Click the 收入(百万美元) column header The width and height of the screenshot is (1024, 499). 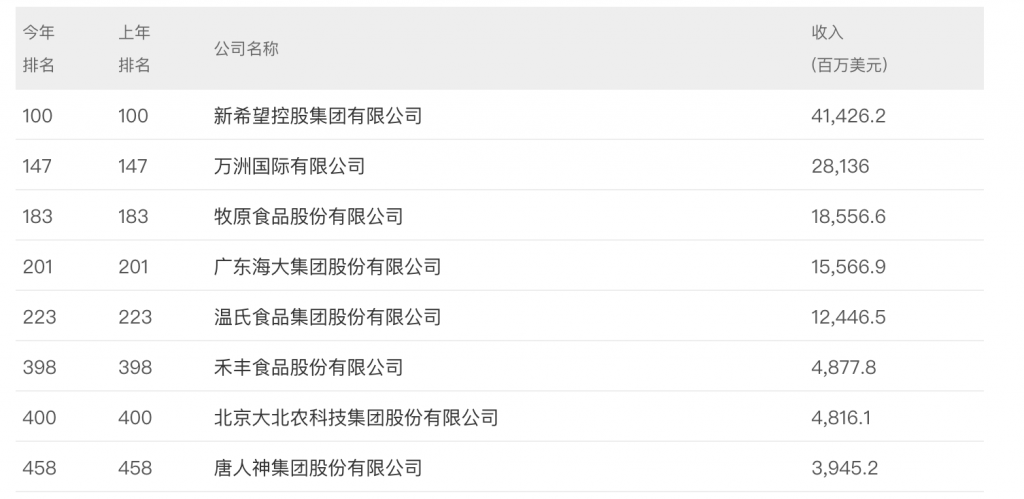pyautogui.click(x=849, y=48)
